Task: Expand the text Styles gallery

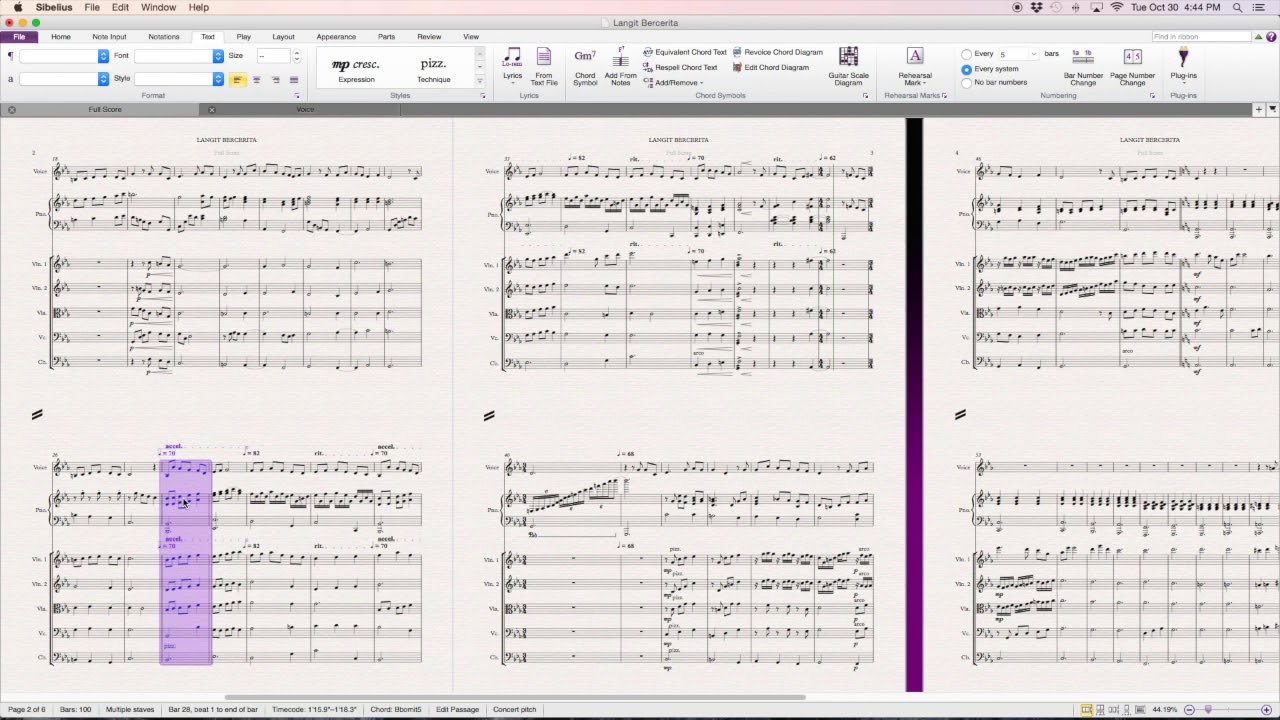Action: pyautogui.click(x=480, y=81)
